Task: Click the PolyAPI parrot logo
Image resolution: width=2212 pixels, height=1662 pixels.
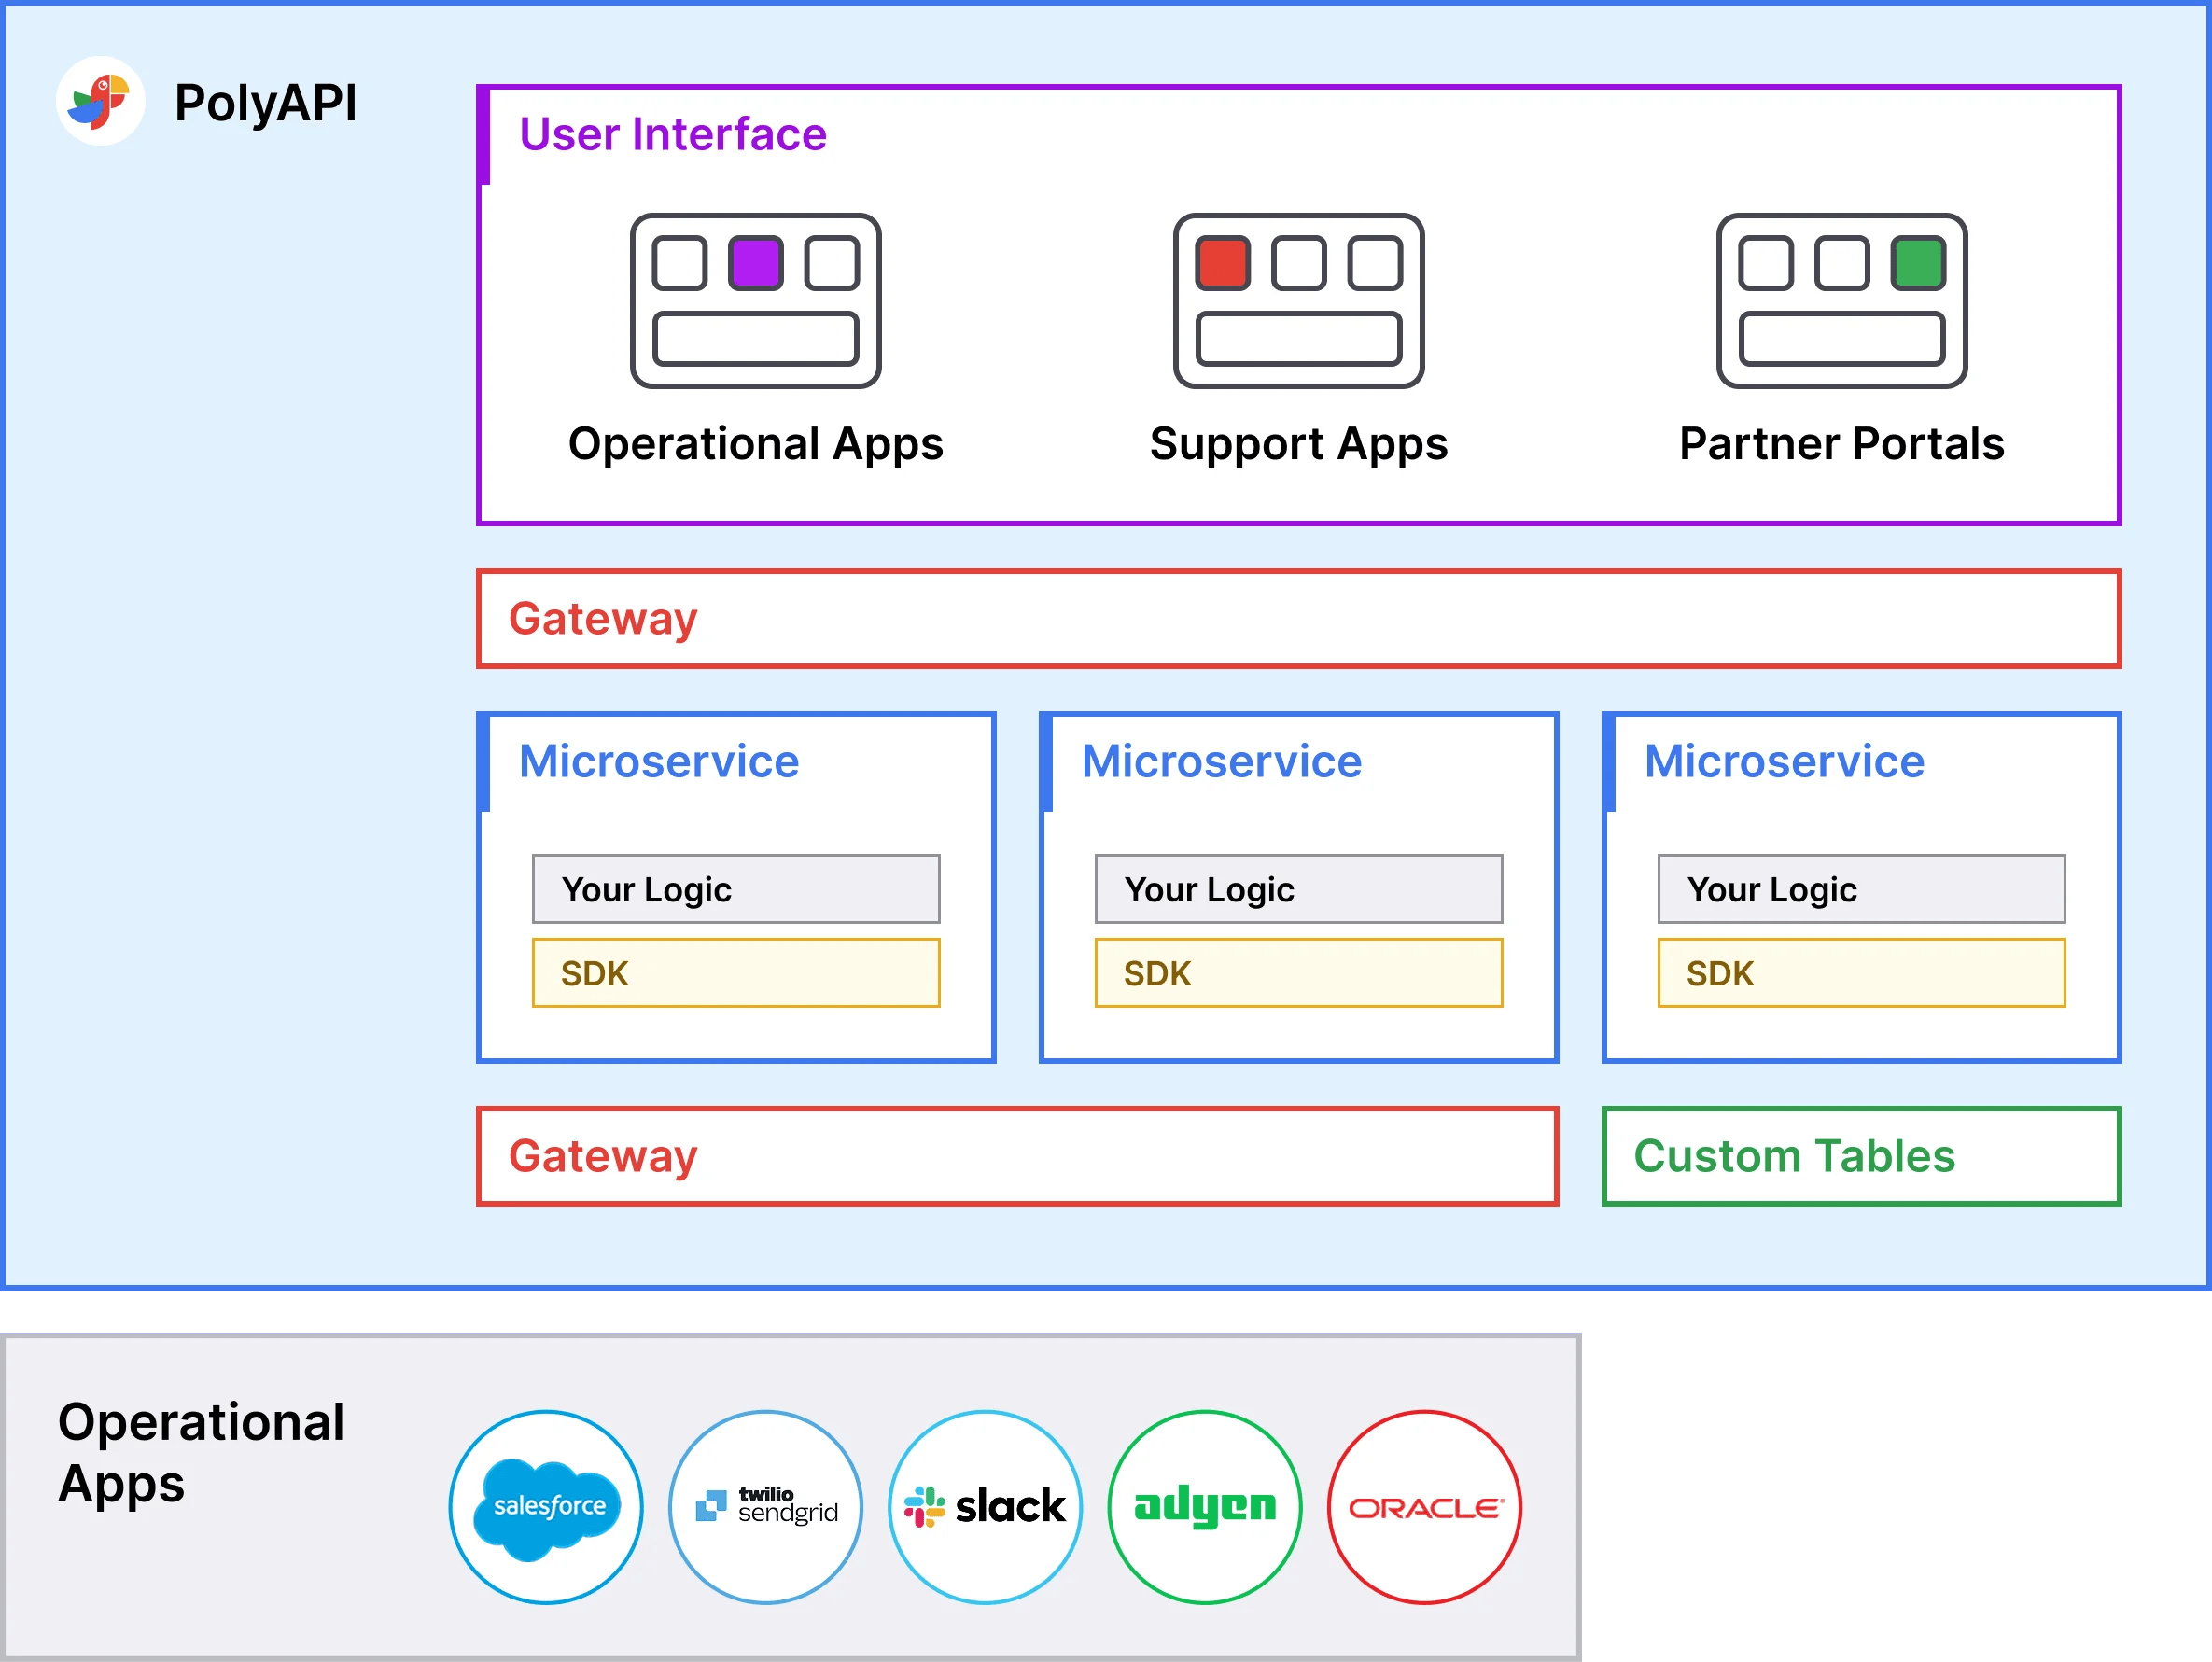Action: tap(100, 101)
